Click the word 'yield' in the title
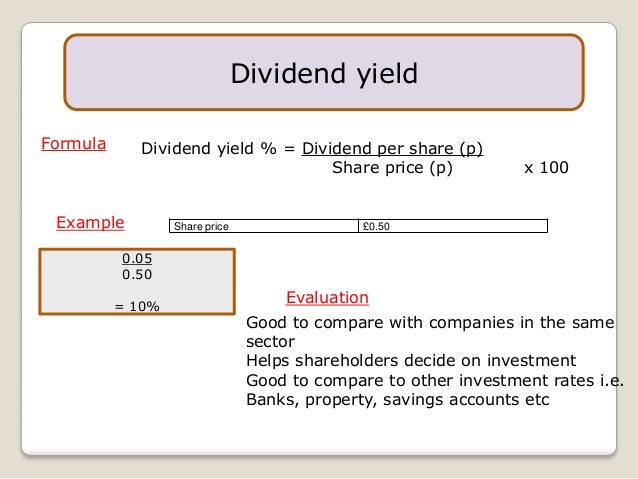Viewport: 638px width, 479px height. [387, 74]
